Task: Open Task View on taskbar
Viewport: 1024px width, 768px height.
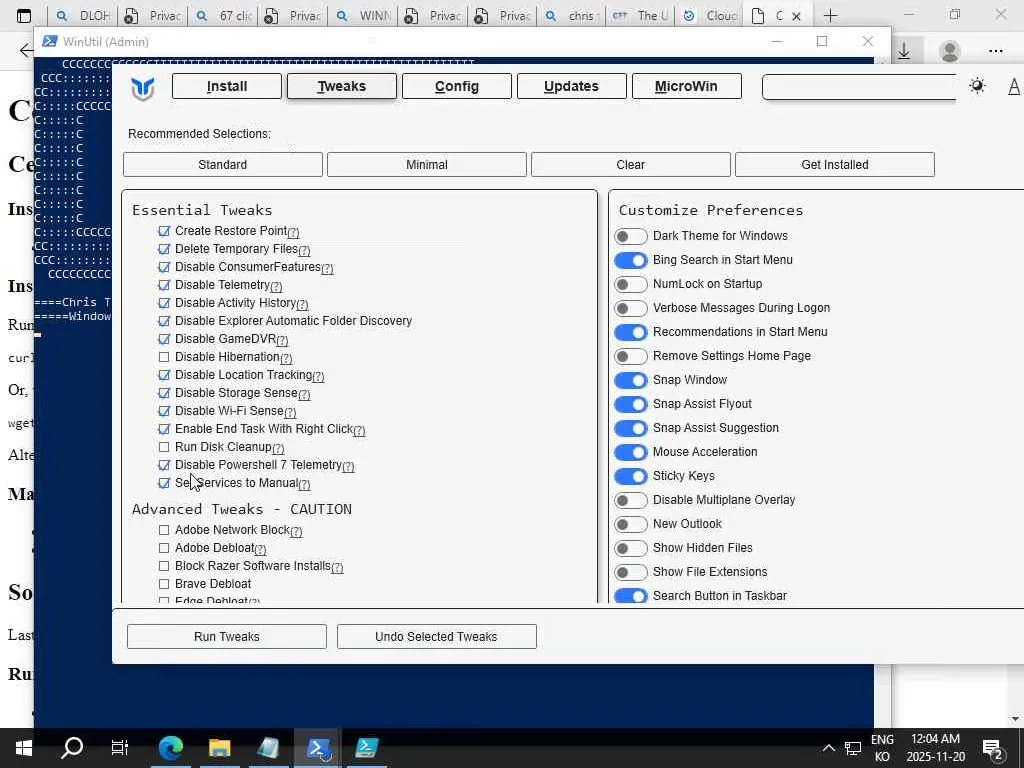Action: coord(120,748)
